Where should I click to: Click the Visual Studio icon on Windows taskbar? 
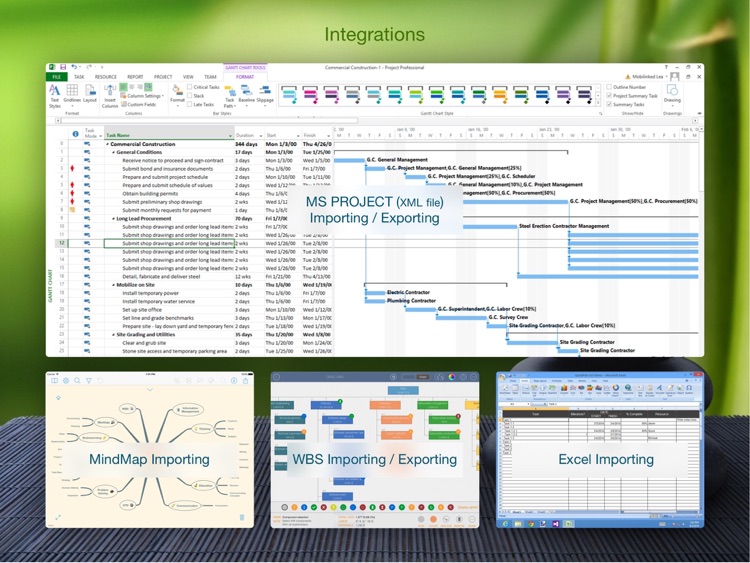pyautogui.click(x=555, y=524)
